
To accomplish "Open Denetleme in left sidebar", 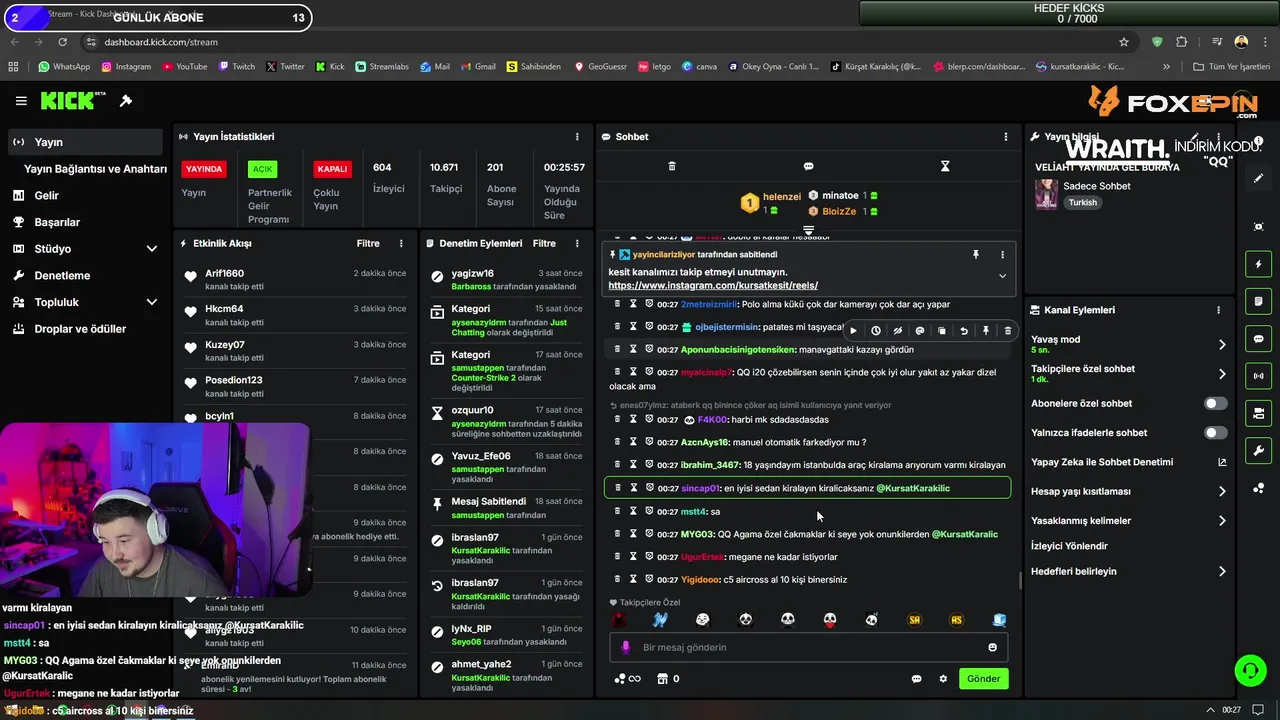I will (x=86, y=276).
